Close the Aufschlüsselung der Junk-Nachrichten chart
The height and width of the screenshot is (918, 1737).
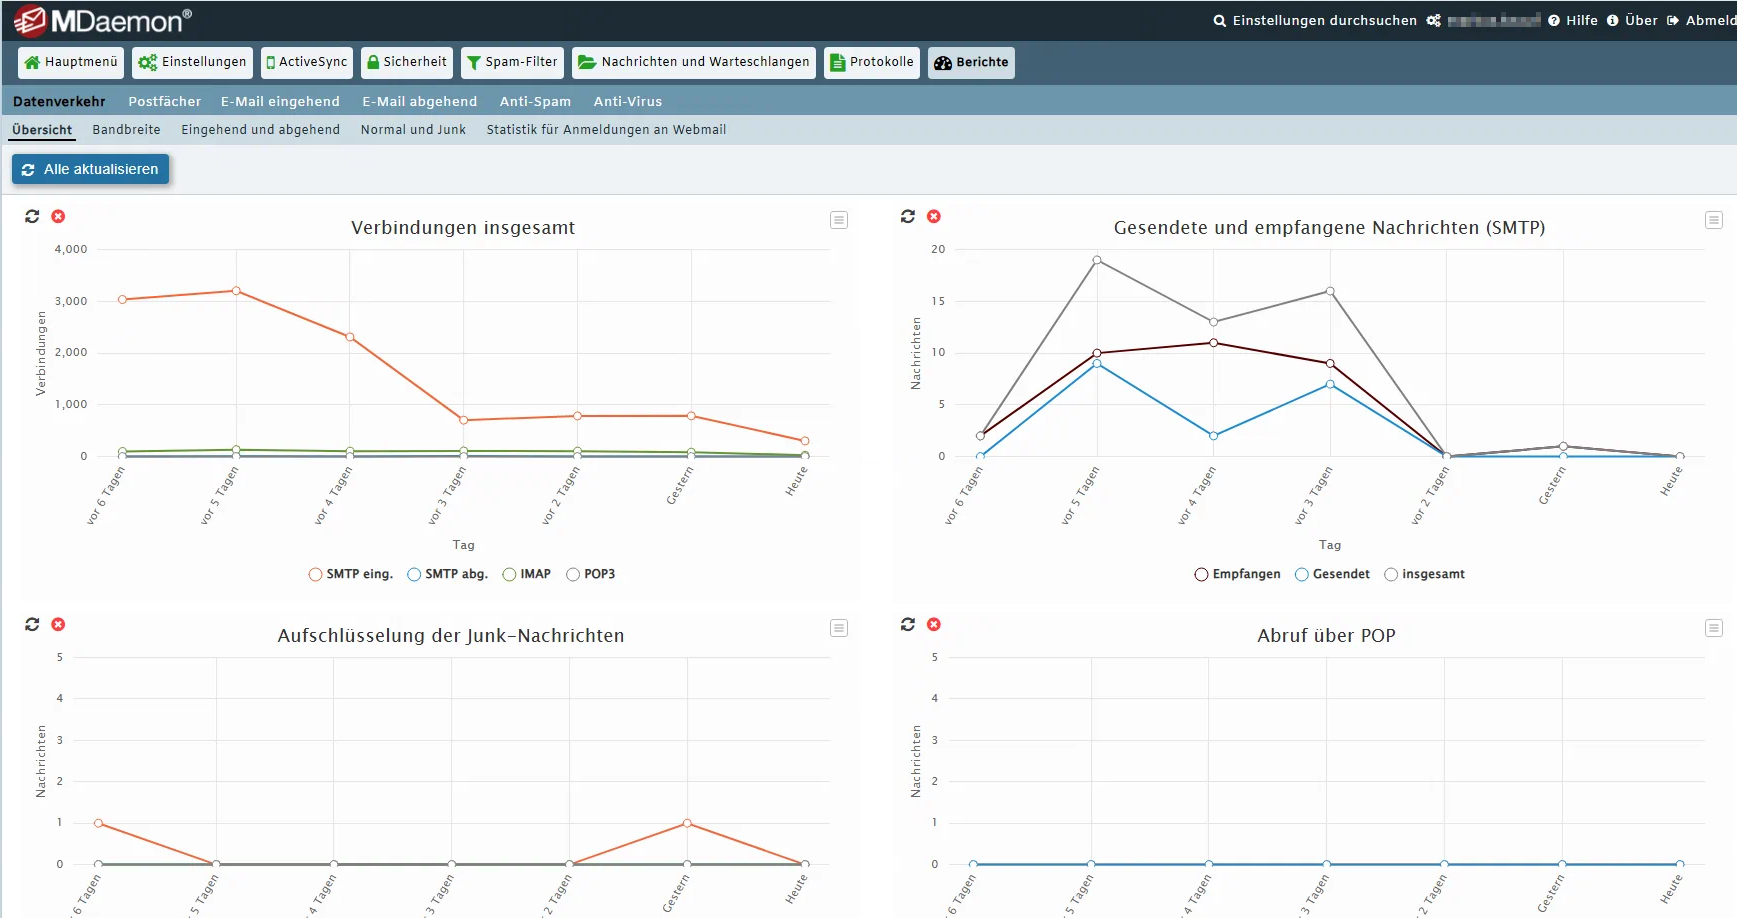58,624
